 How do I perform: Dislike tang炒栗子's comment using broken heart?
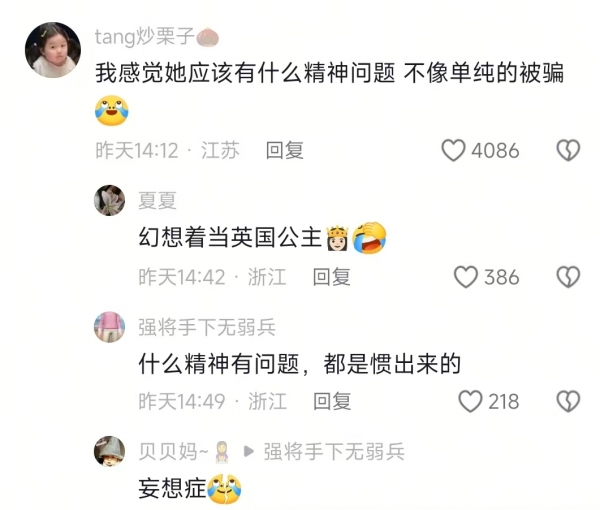[568, 150]
